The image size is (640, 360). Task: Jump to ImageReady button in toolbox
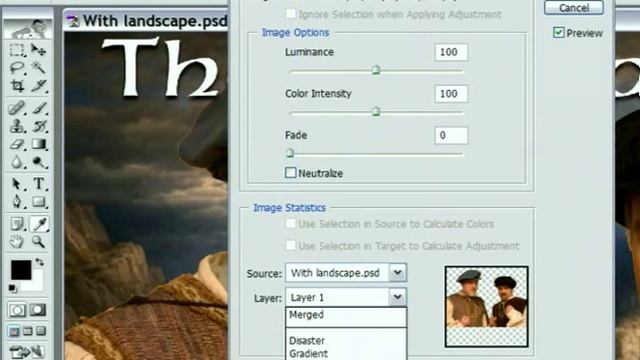coord(27,351)
